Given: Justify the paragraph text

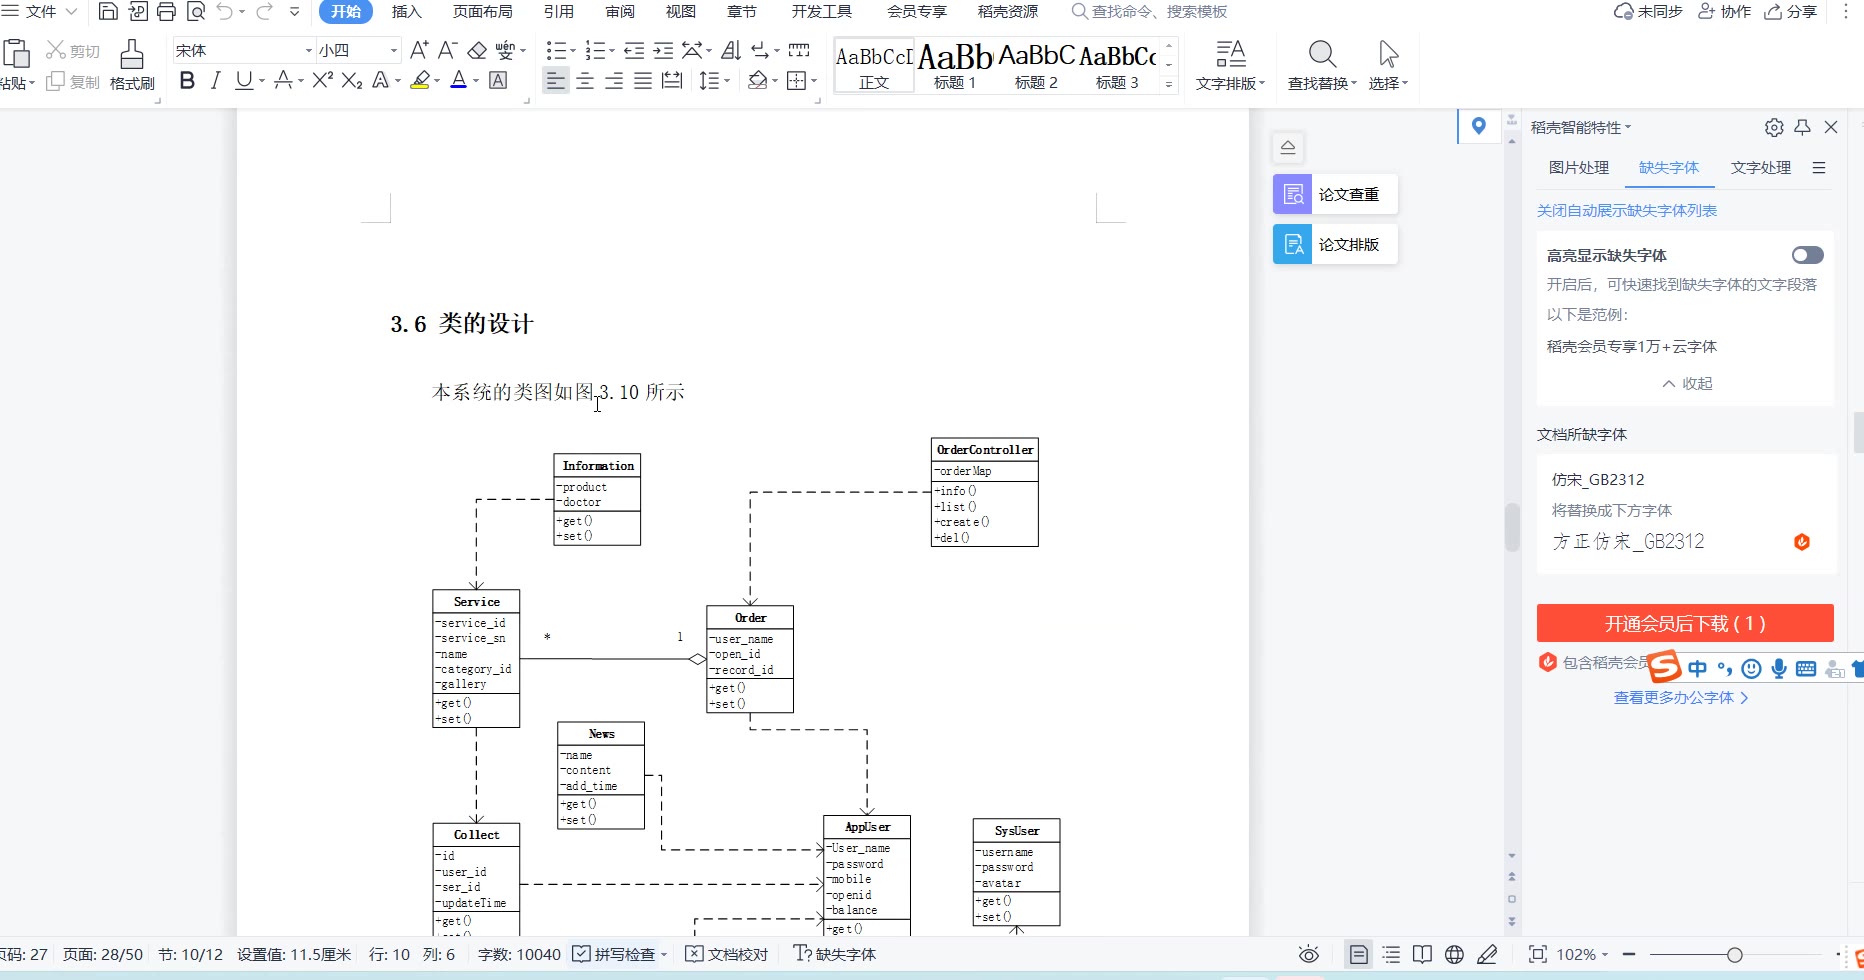Looking at the screenshot, I should (x=643, y=81).
